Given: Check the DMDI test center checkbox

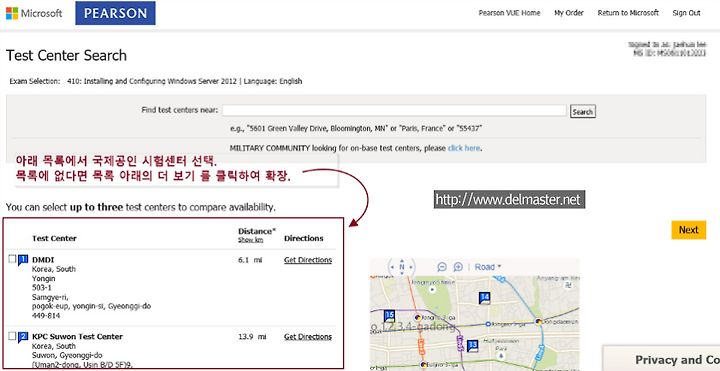Looking at the screenshot, I should (12, 259).
